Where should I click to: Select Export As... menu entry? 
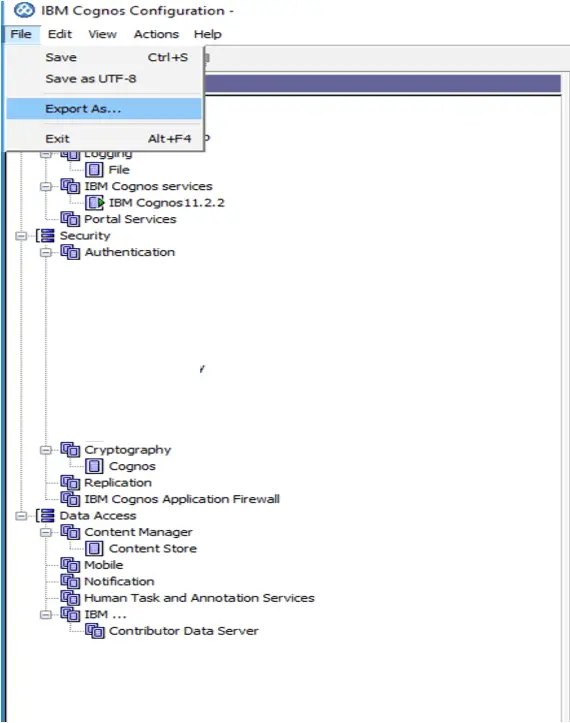[104, 109]
